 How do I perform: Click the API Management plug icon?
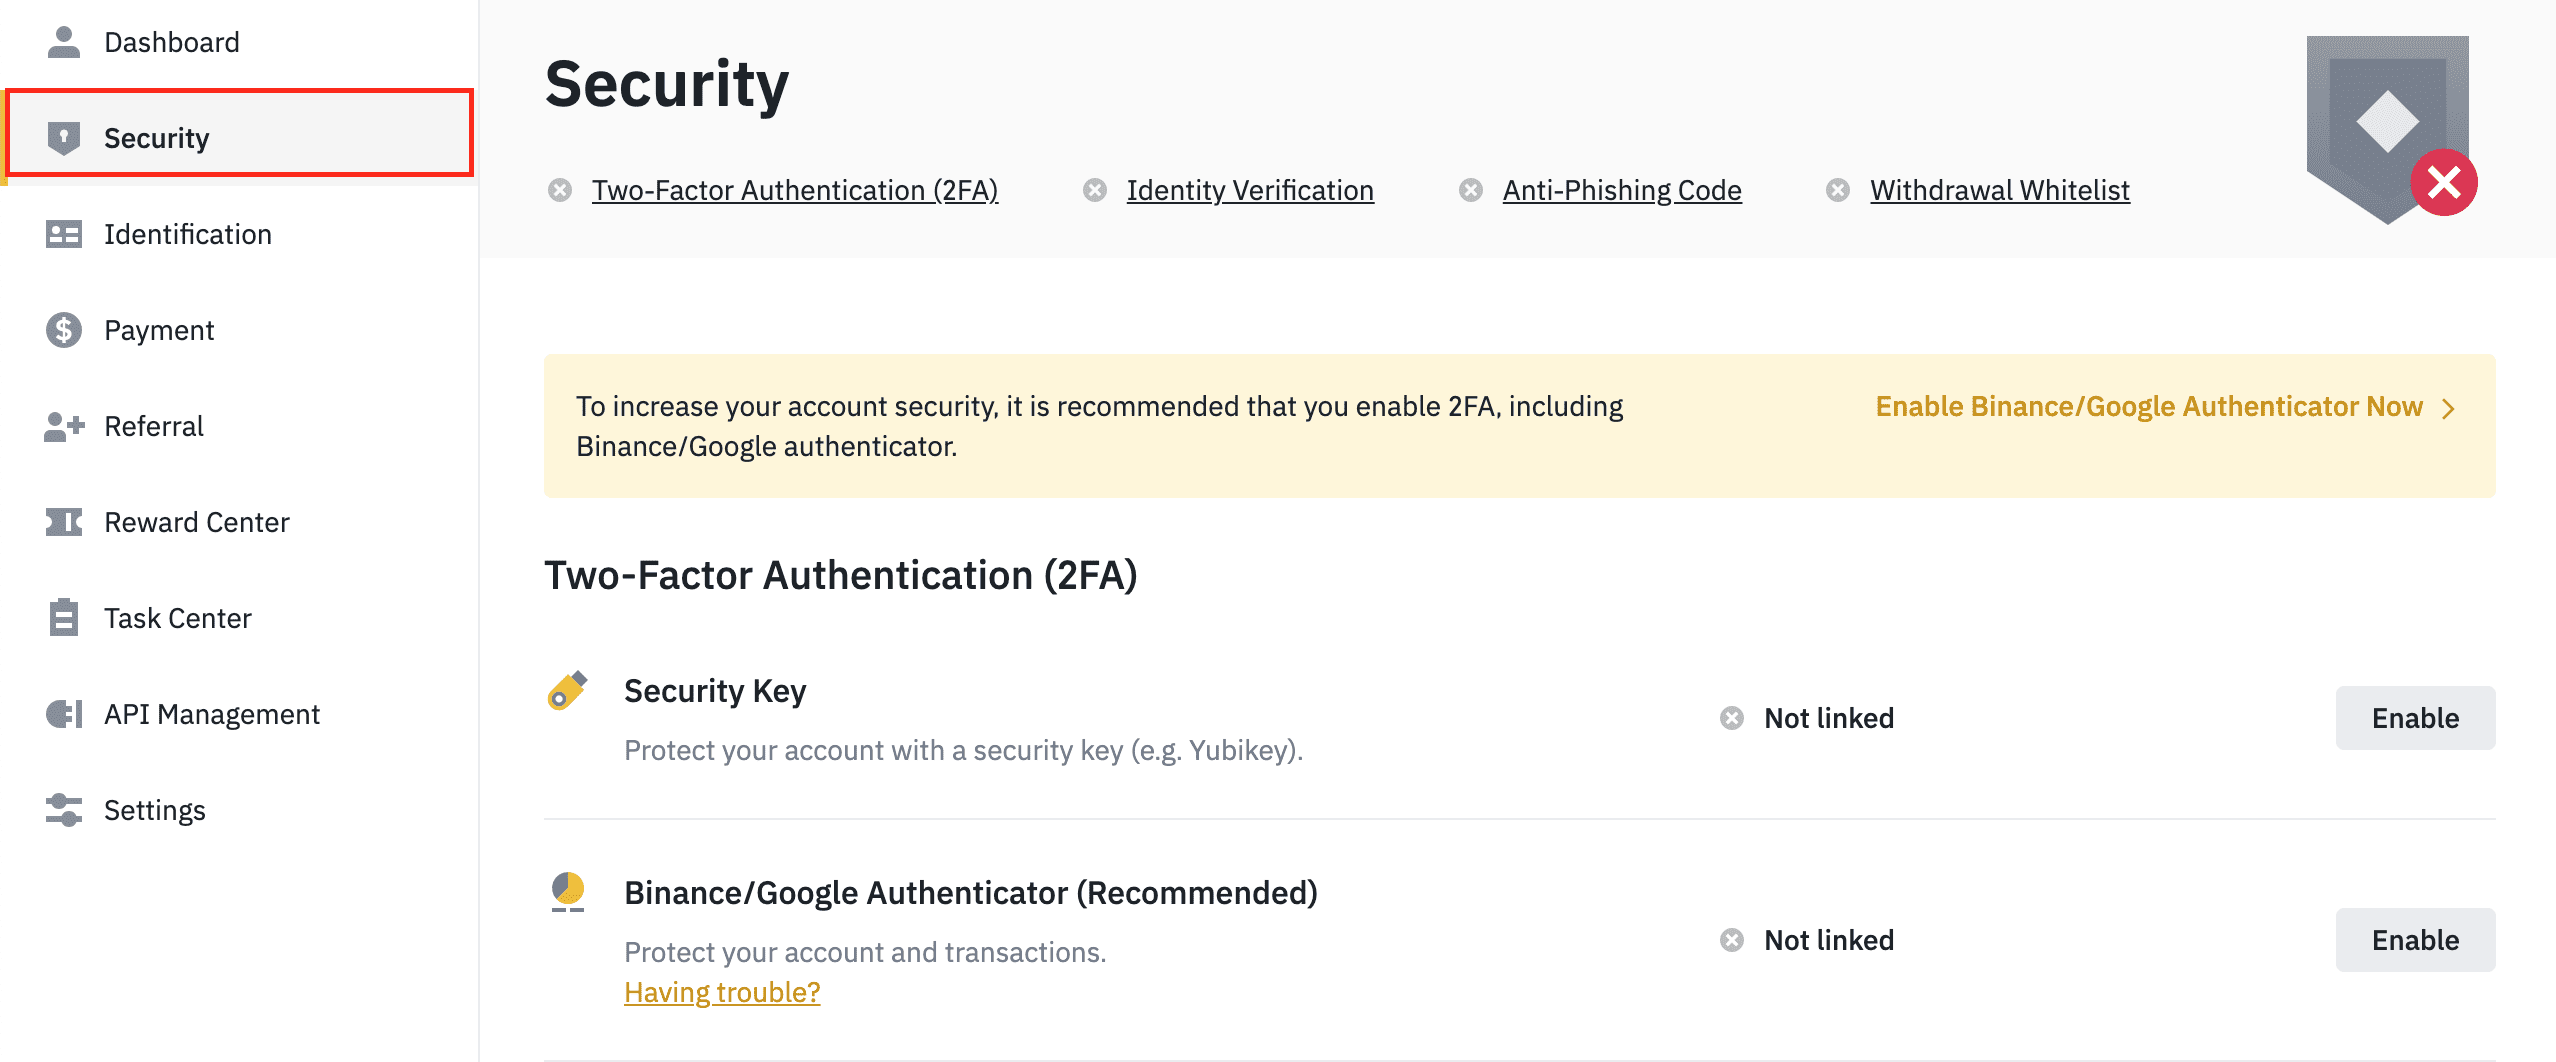tap(64, 714)
